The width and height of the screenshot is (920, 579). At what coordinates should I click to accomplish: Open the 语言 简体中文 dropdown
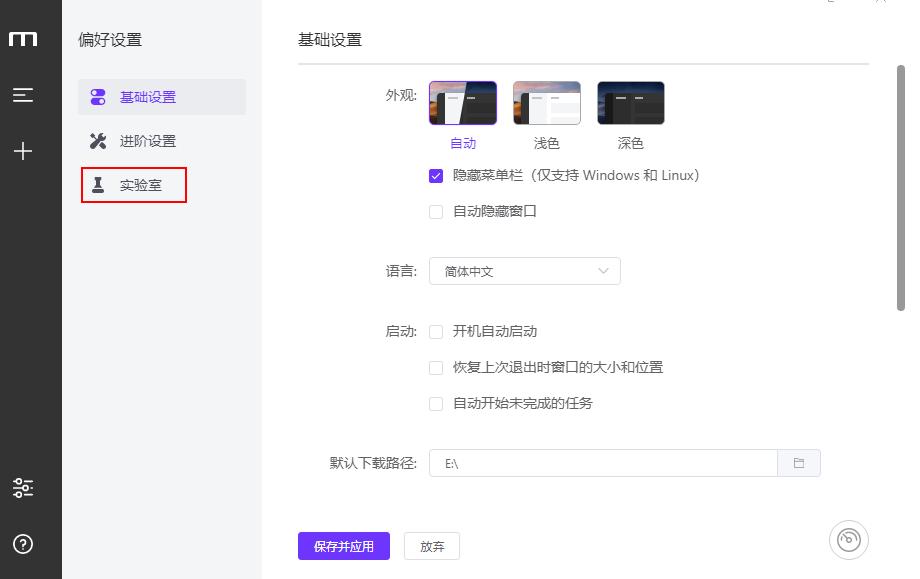(x=525, y=271)
